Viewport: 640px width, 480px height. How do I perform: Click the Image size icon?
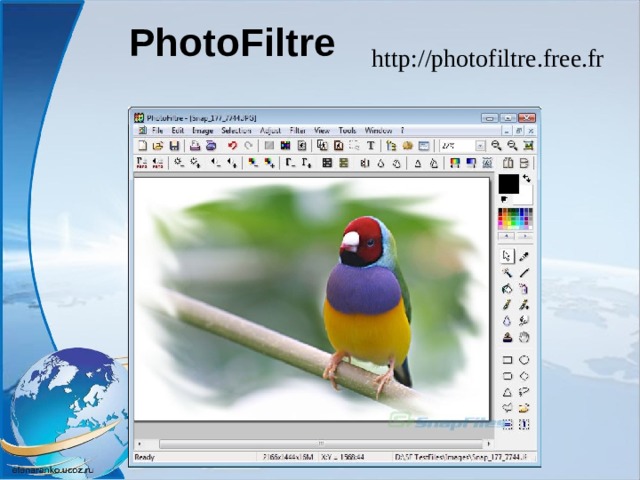[x=322, y=145]
